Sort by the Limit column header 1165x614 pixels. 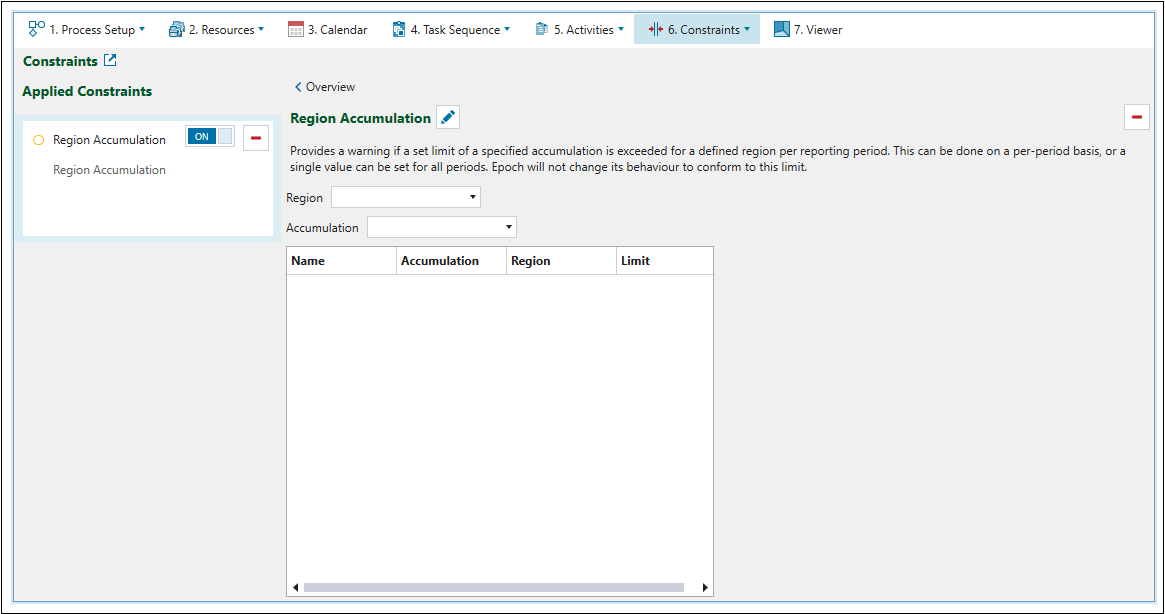(635, 261)
